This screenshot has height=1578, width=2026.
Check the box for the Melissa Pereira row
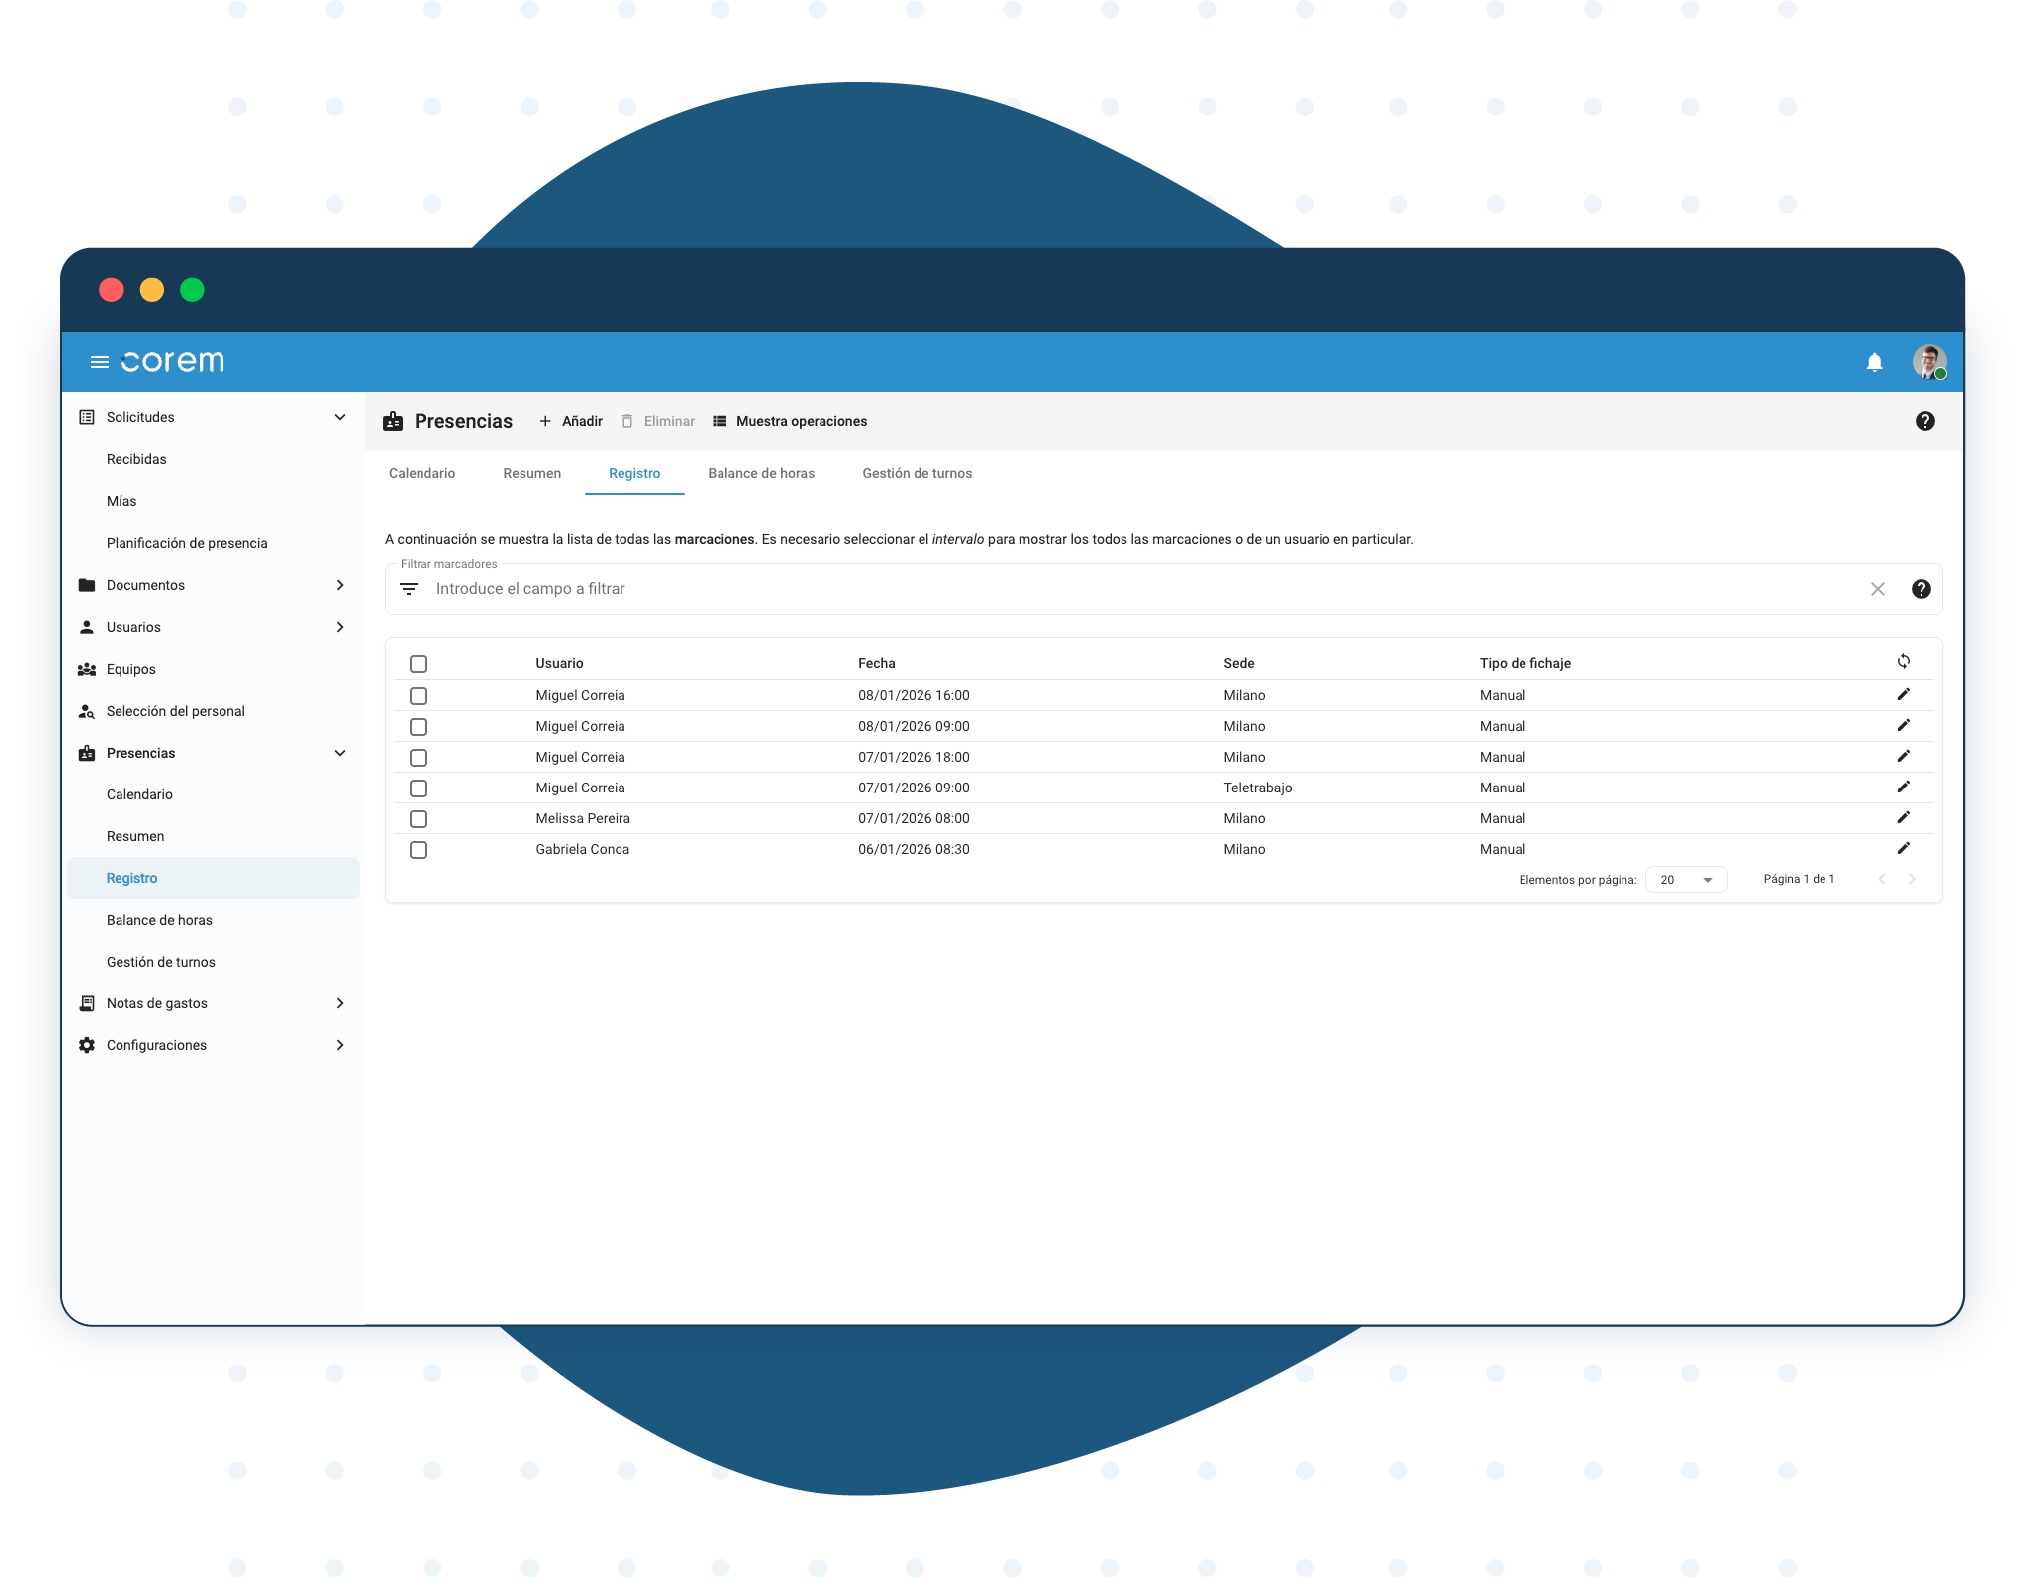(x=418, y=819)
